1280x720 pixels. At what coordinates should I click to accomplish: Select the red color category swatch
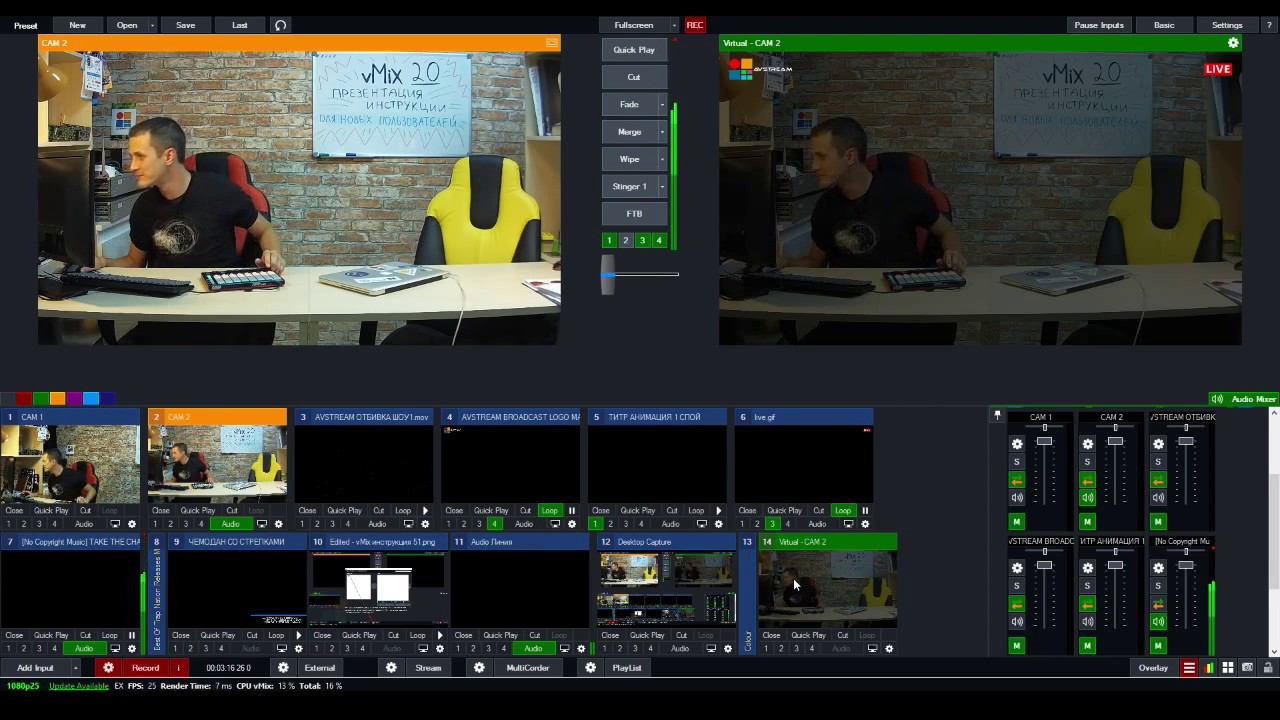[x=23, y=399]
